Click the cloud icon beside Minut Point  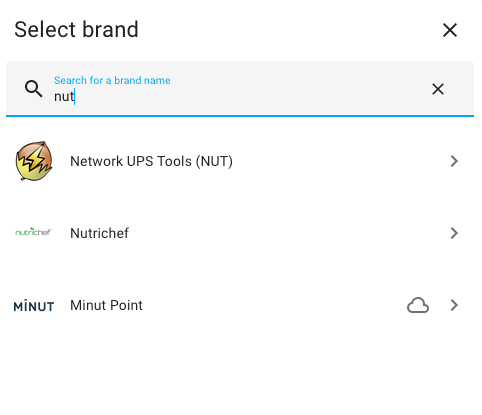(418, 305)
